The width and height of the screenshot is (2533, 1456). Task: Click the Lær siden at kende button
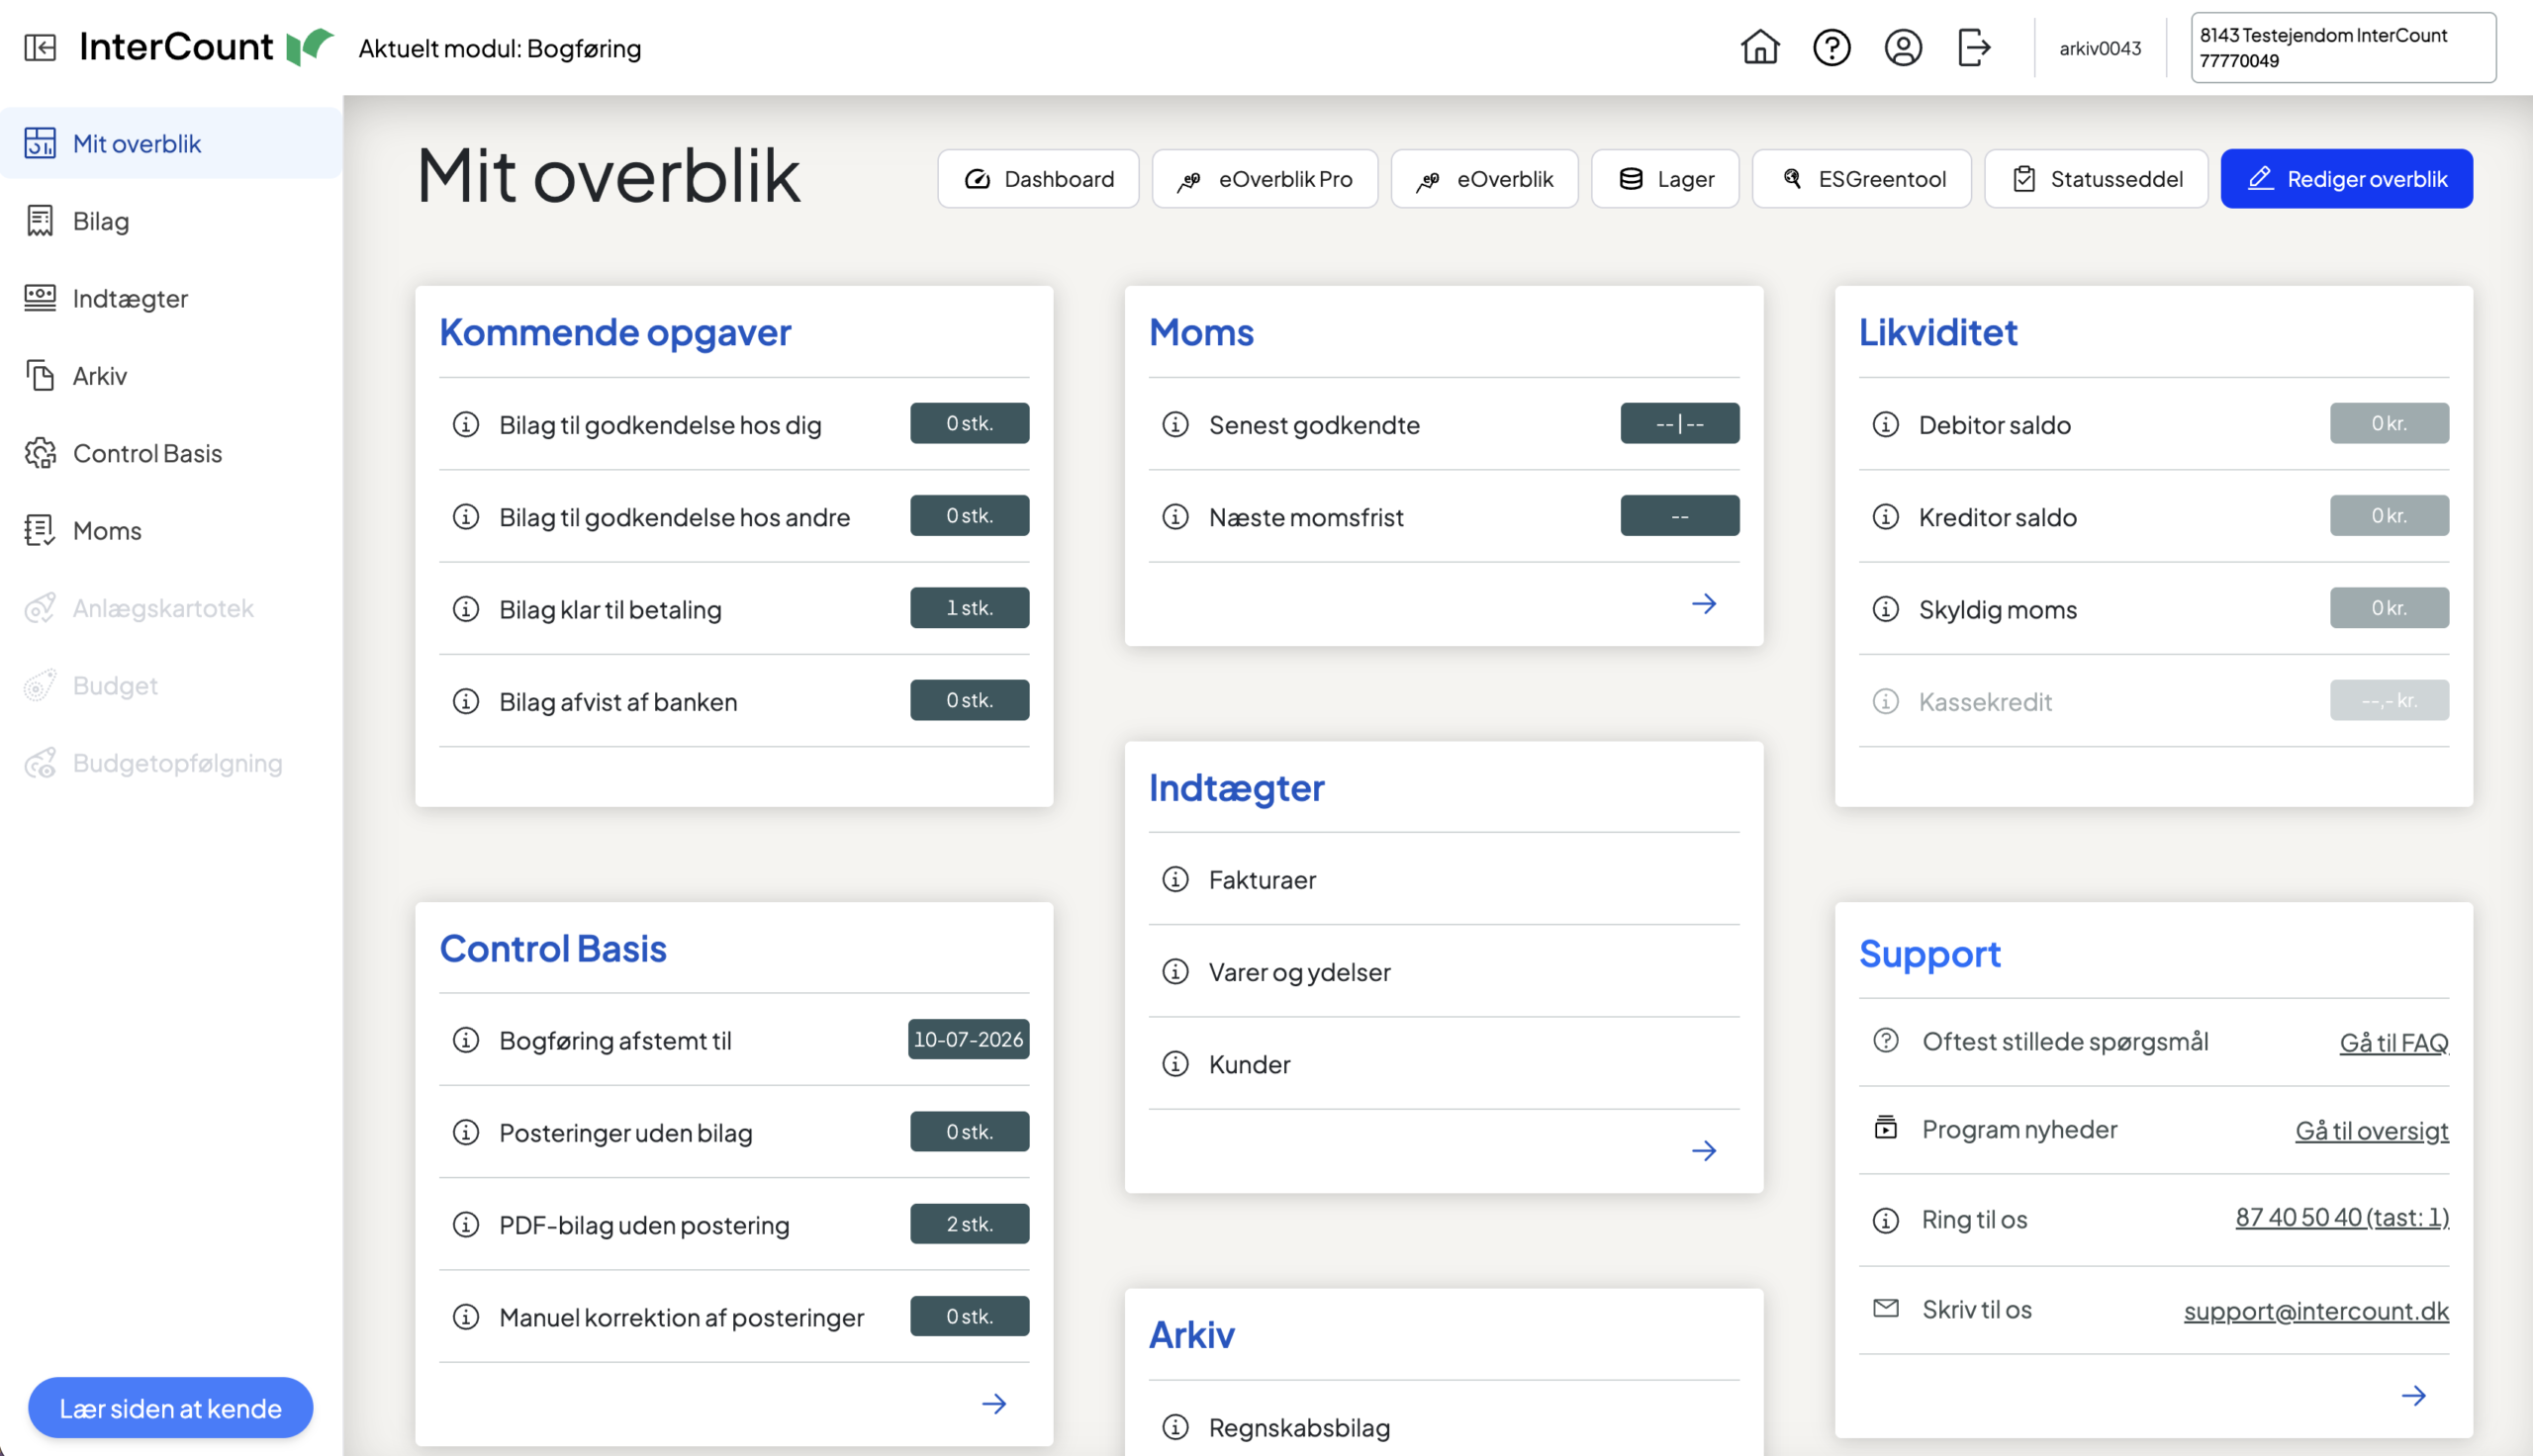coord(170,1407)
